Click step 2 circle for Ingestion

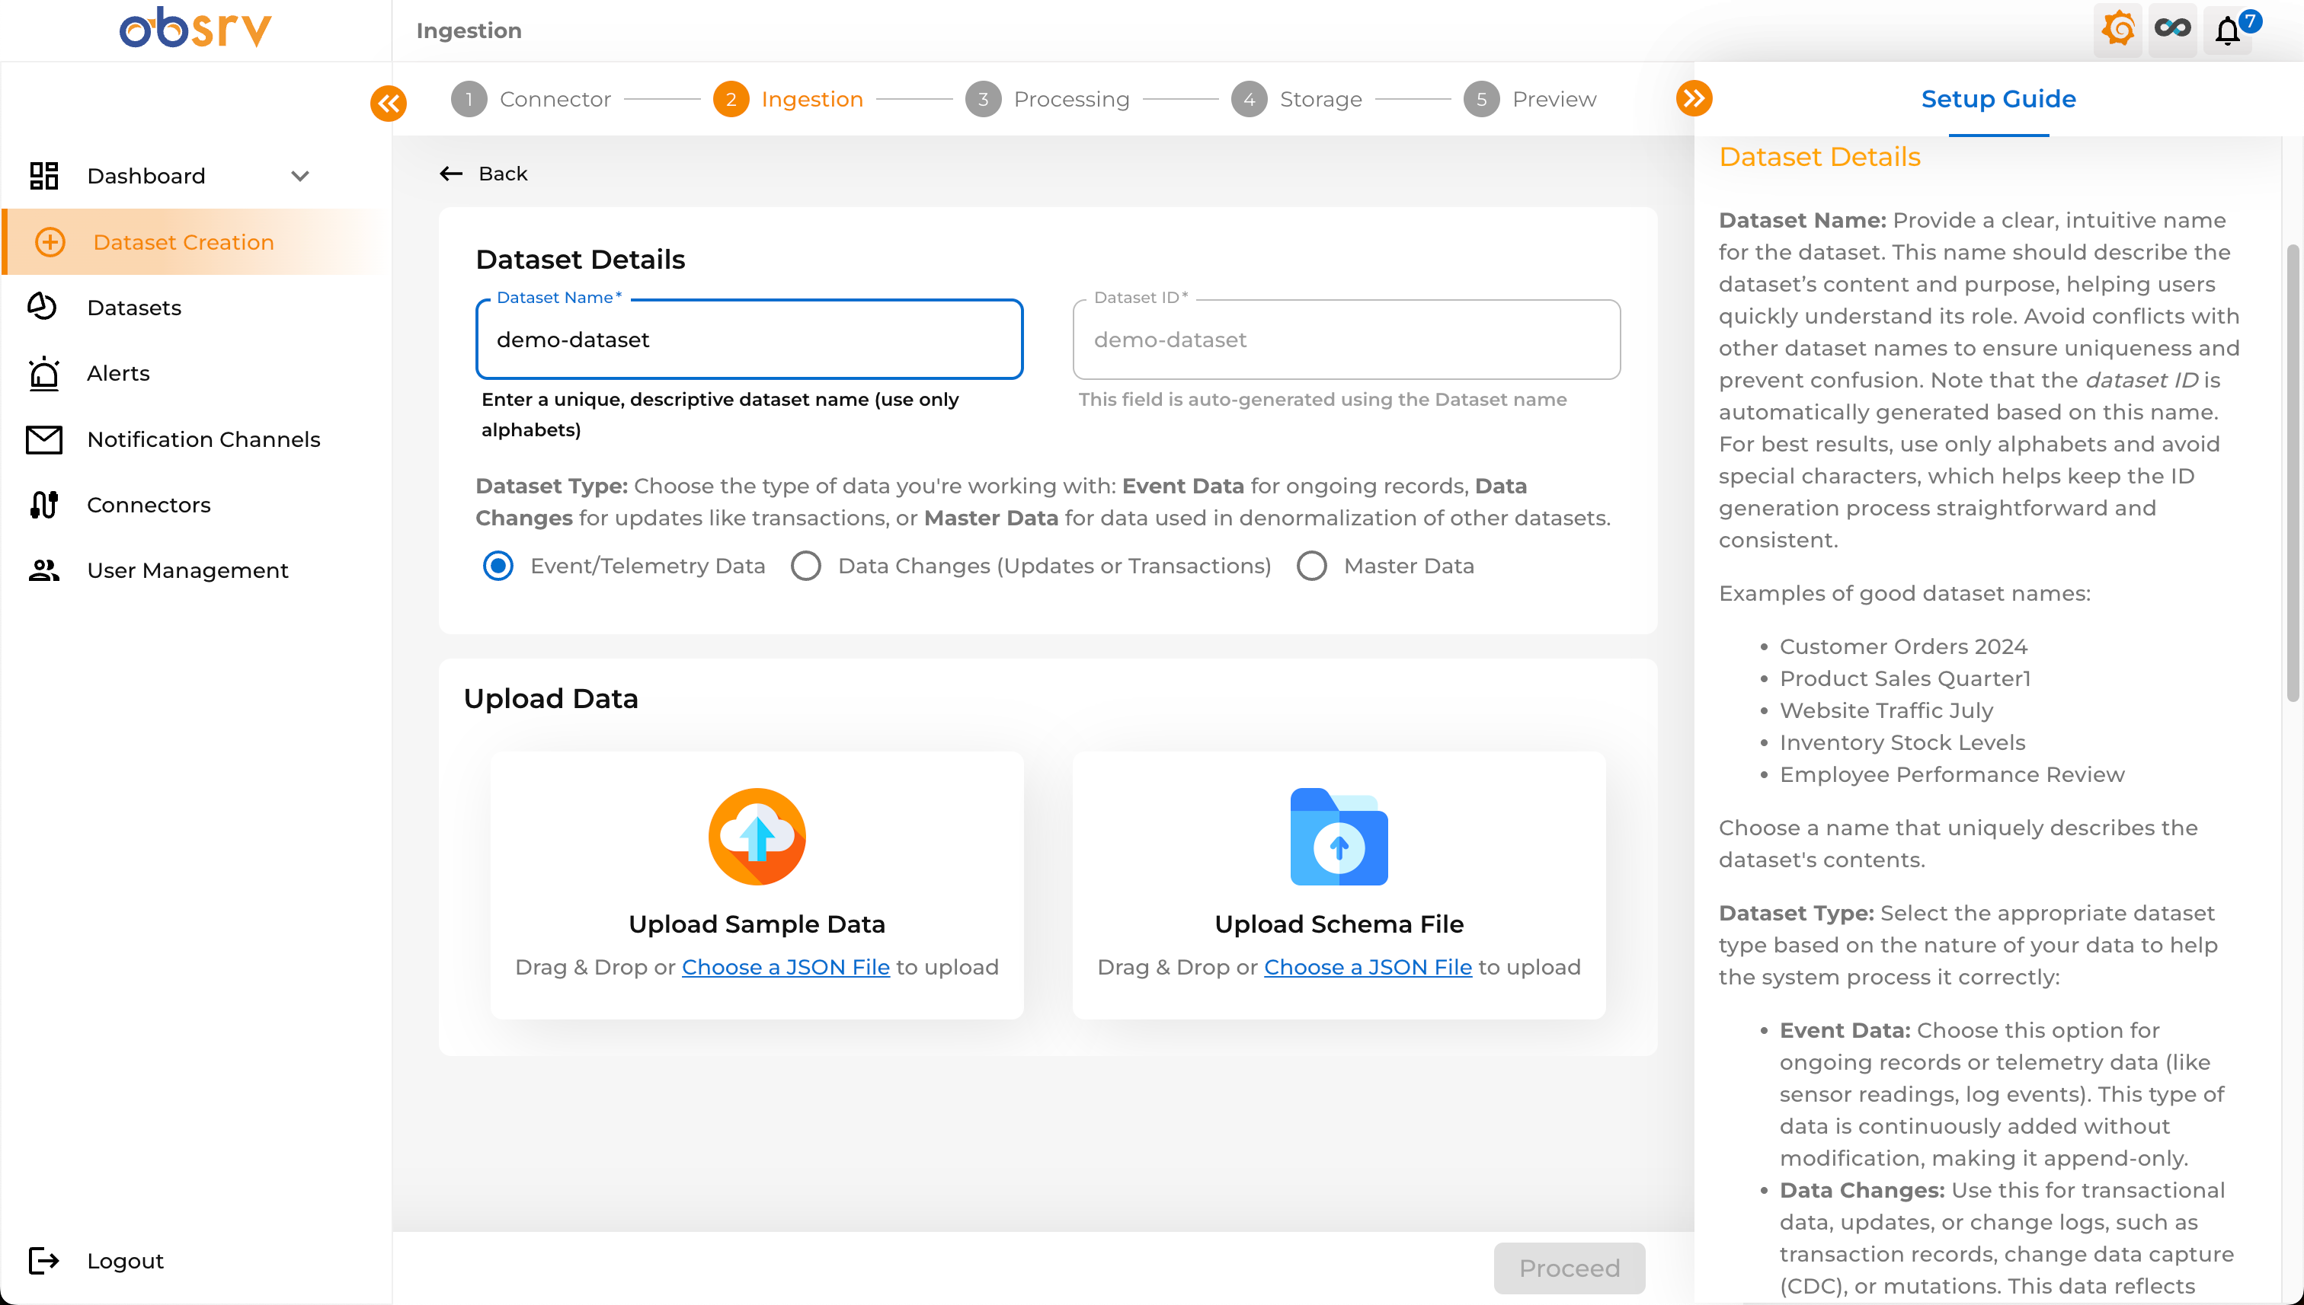731,99
